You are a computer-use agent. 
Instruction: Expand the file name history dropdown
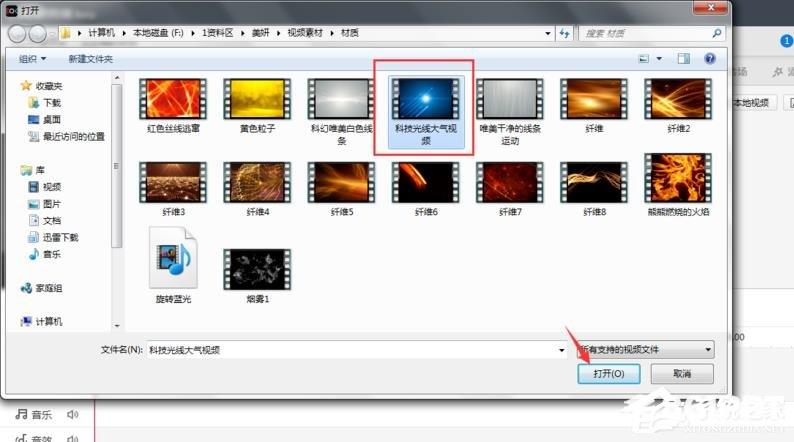click(x=561, y=350)
